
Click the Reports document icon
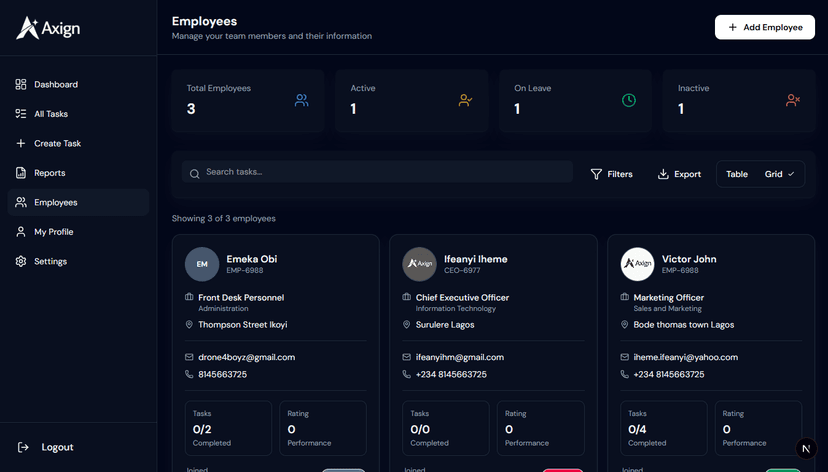click(21, 173)
